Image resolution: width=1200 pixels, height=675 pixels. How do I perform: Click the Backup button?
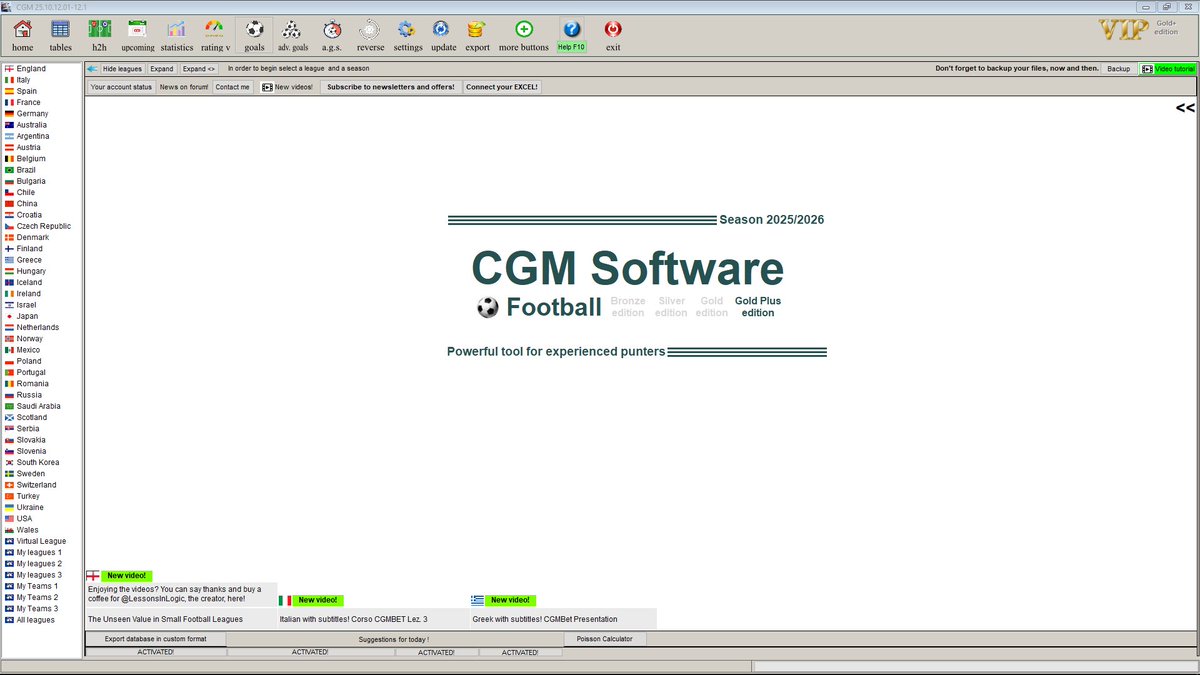click(x=1118, y=69)
